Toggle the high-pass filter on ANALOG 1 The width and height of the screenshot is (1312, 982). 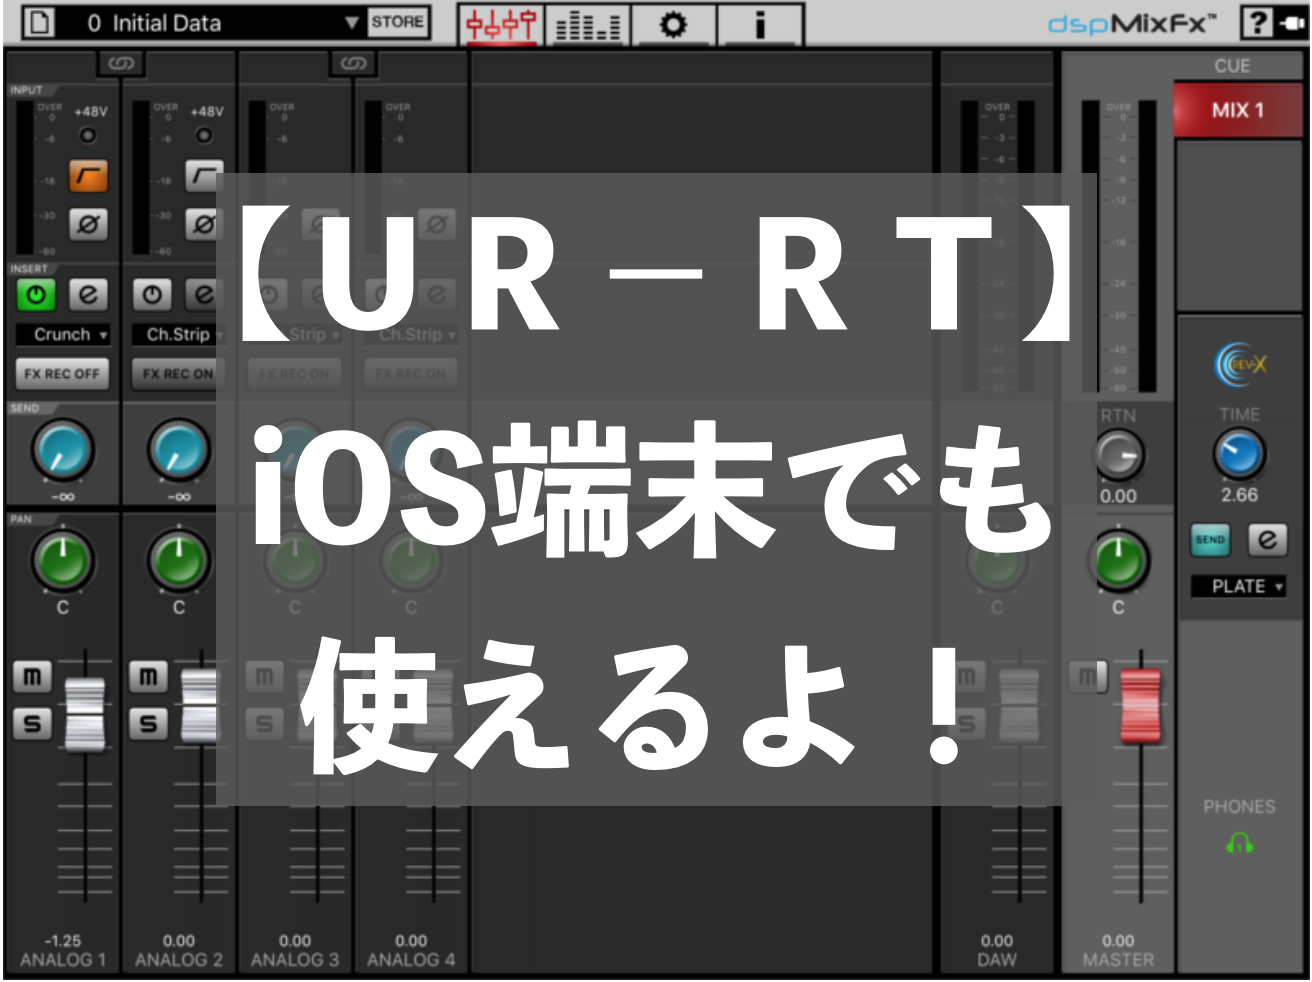coord(88,177)
